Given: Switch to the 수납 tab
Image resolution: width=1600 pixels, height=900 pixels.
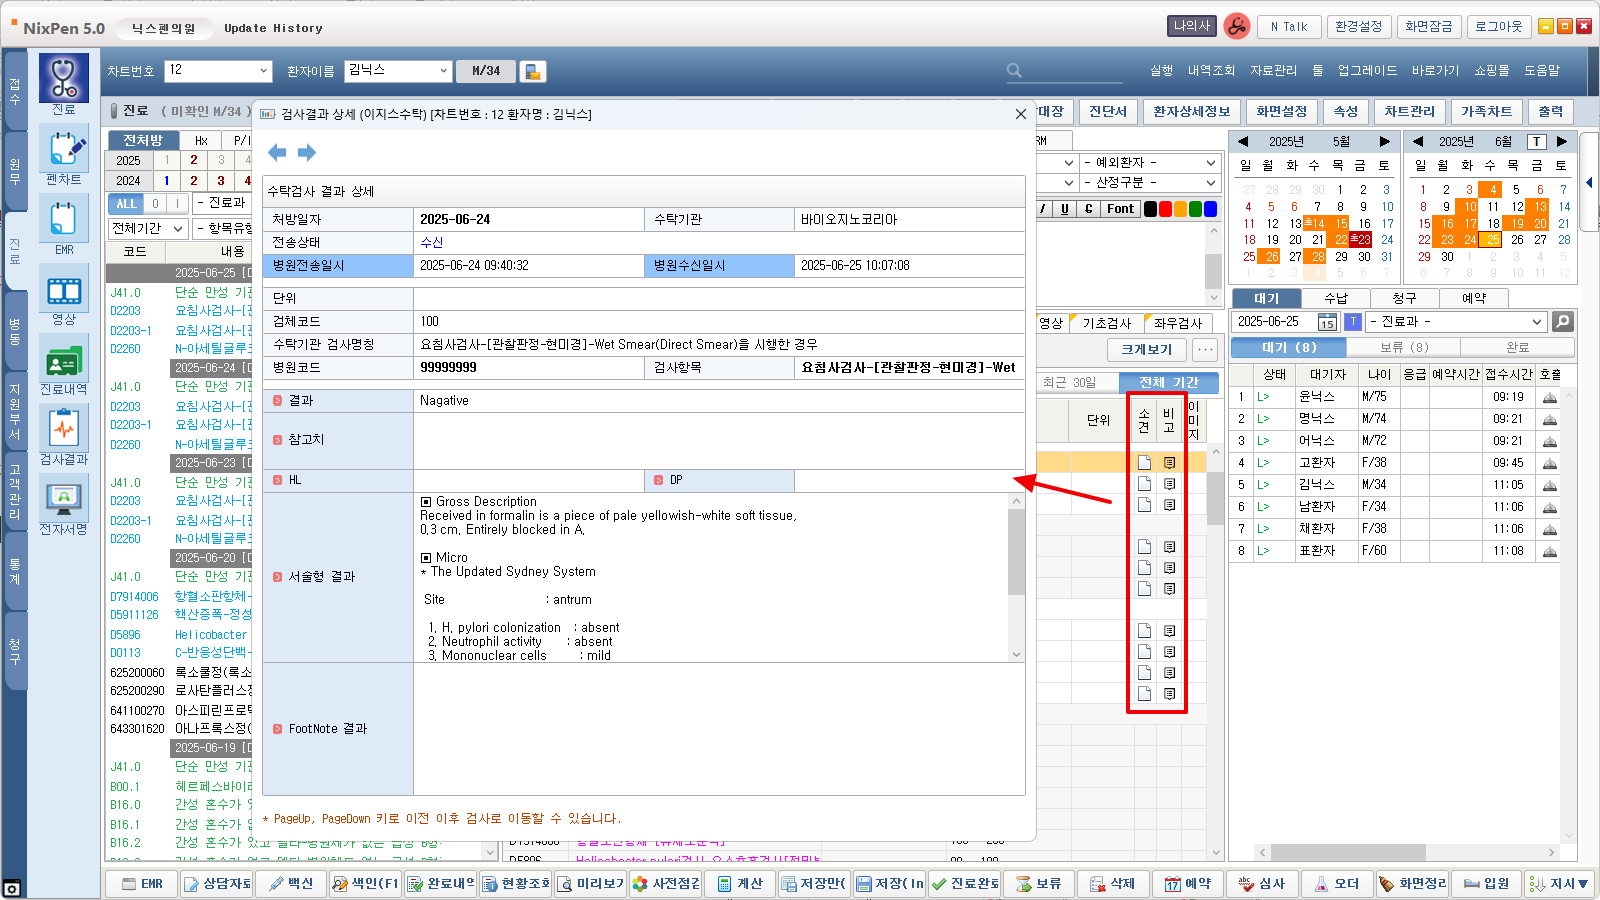Looking at the screenshot, I should coord(1336,298).
